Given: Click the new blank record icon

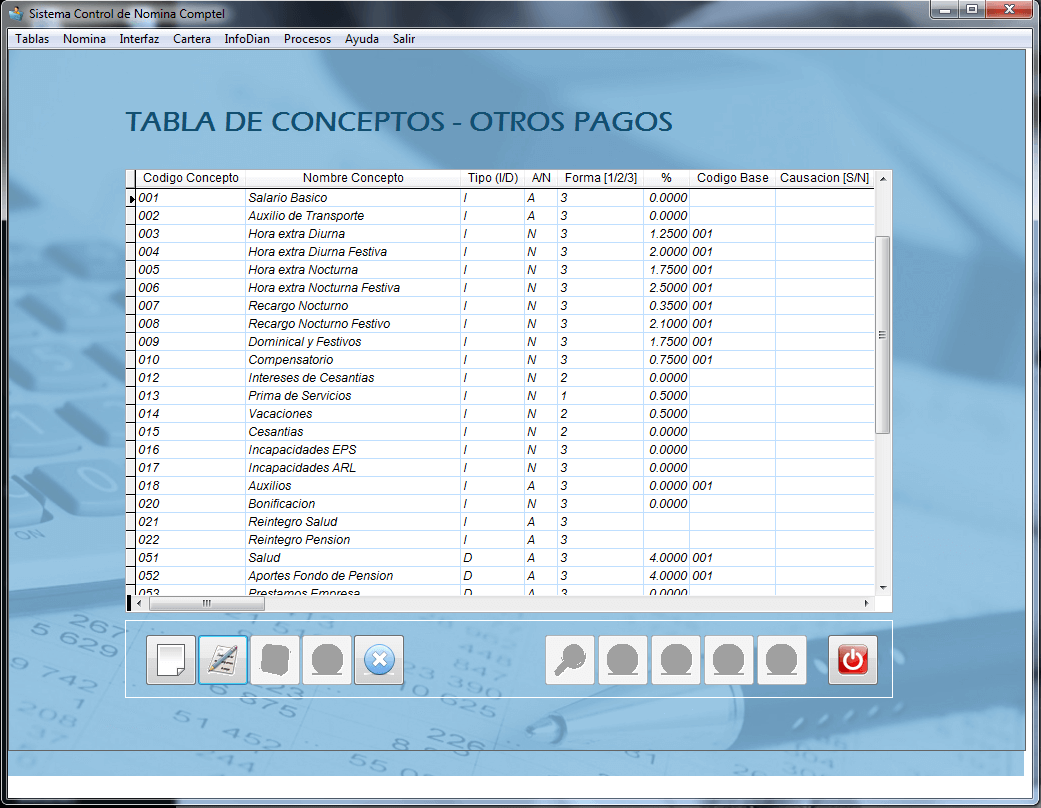Looking at the screenshot, I should click(171, 660).
